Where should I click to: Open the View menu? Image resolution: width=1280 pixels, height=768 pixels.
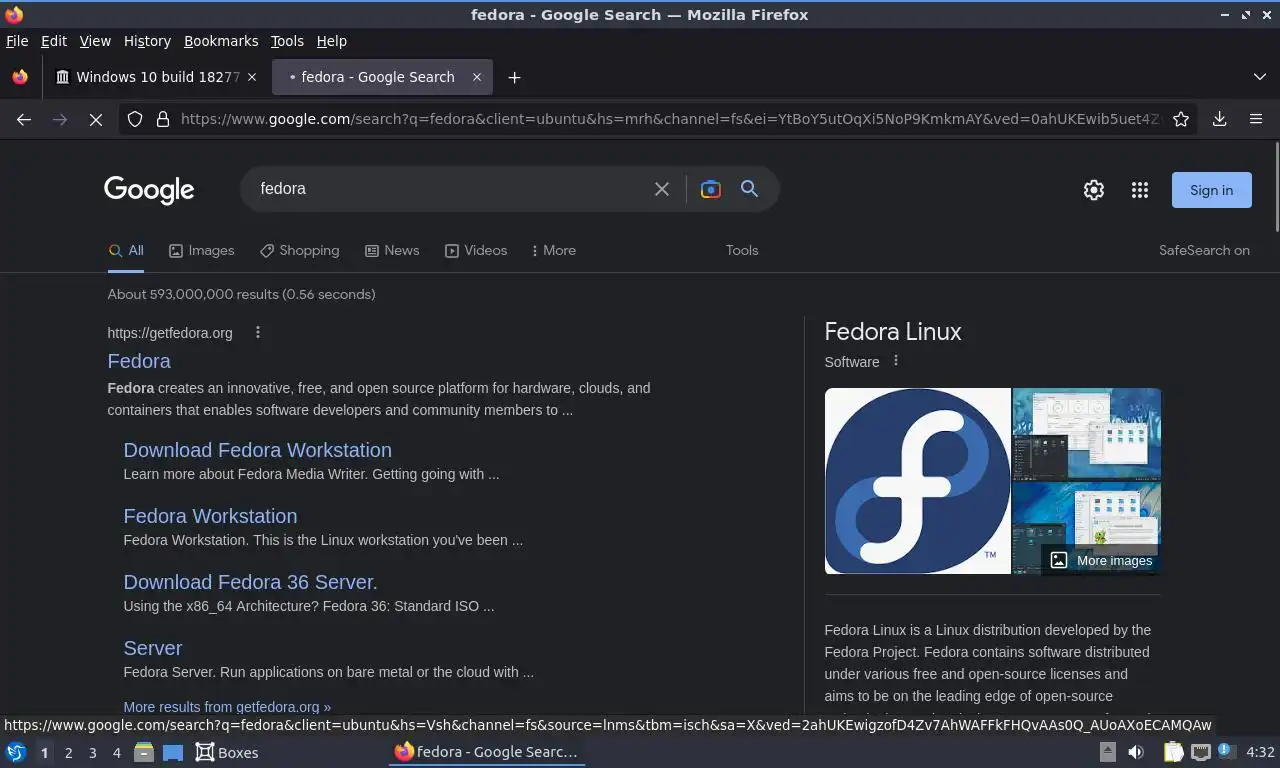(x=95, y=41)
